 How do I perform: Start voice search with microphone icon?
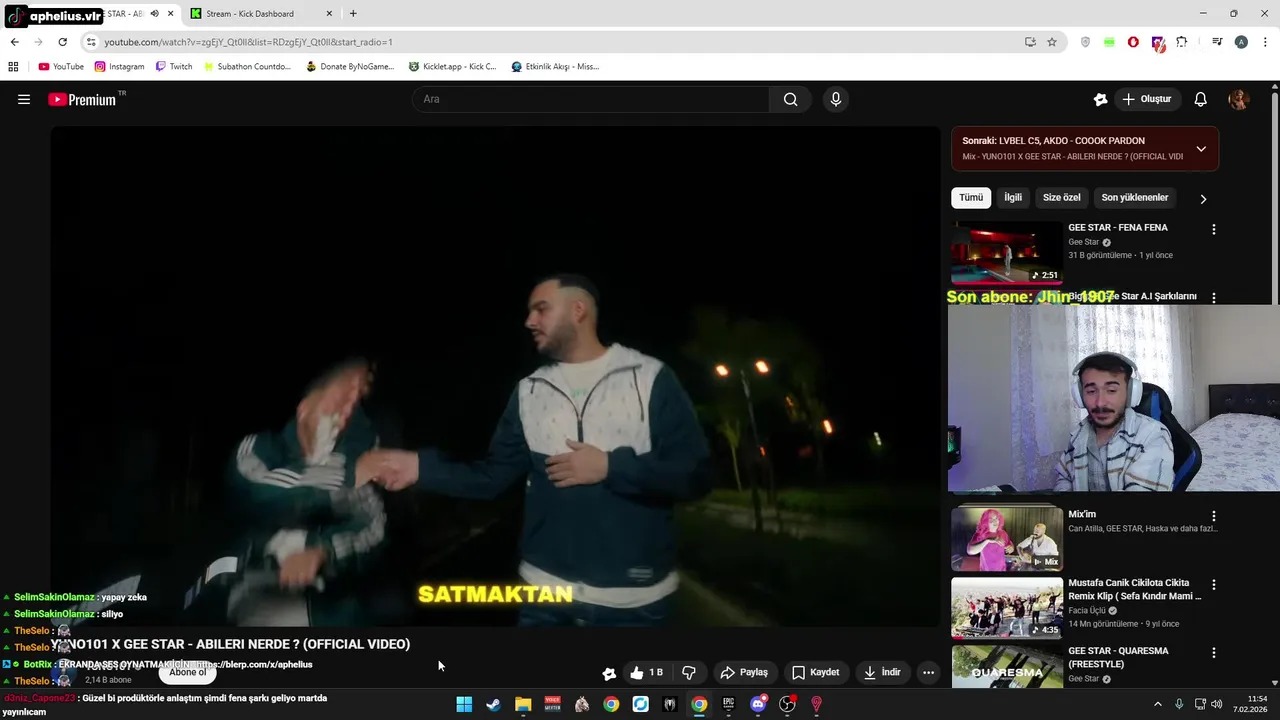point(836,99)
